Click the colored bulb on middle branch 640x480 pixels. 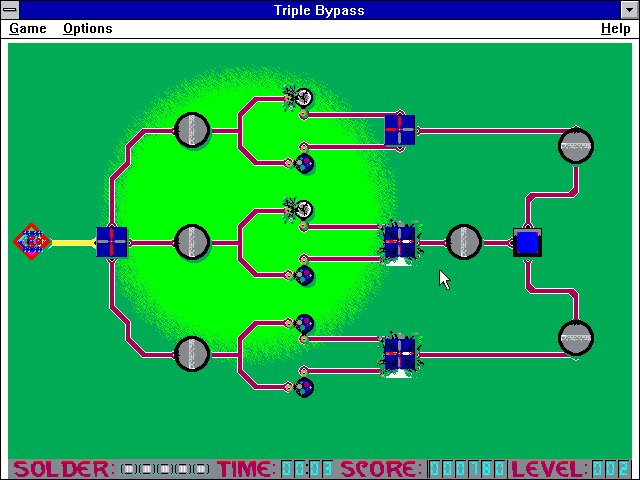(304, 276)
